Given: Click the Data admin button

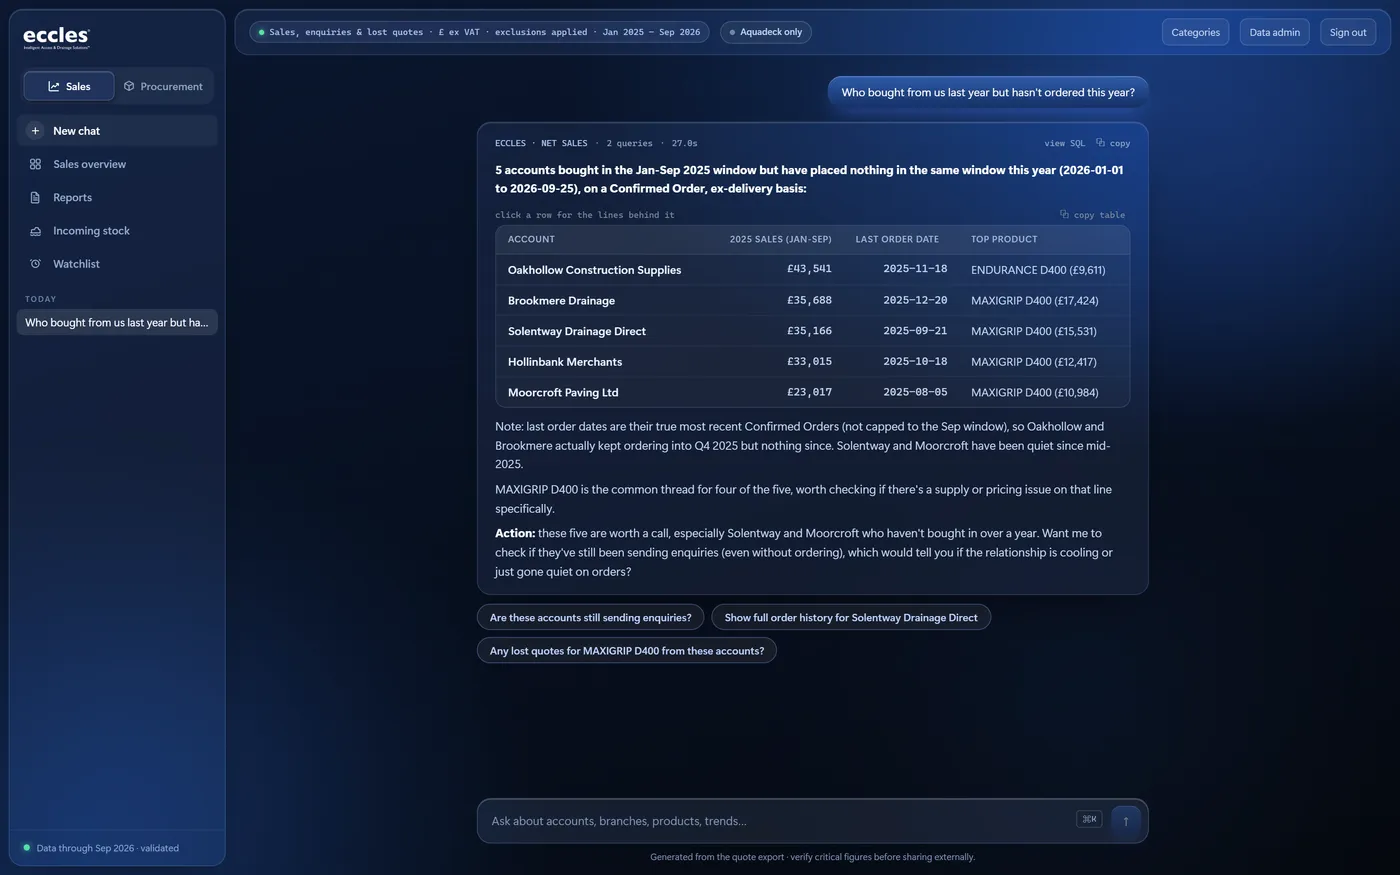Looking at the screenshot, I should (x=1274, y=32).
